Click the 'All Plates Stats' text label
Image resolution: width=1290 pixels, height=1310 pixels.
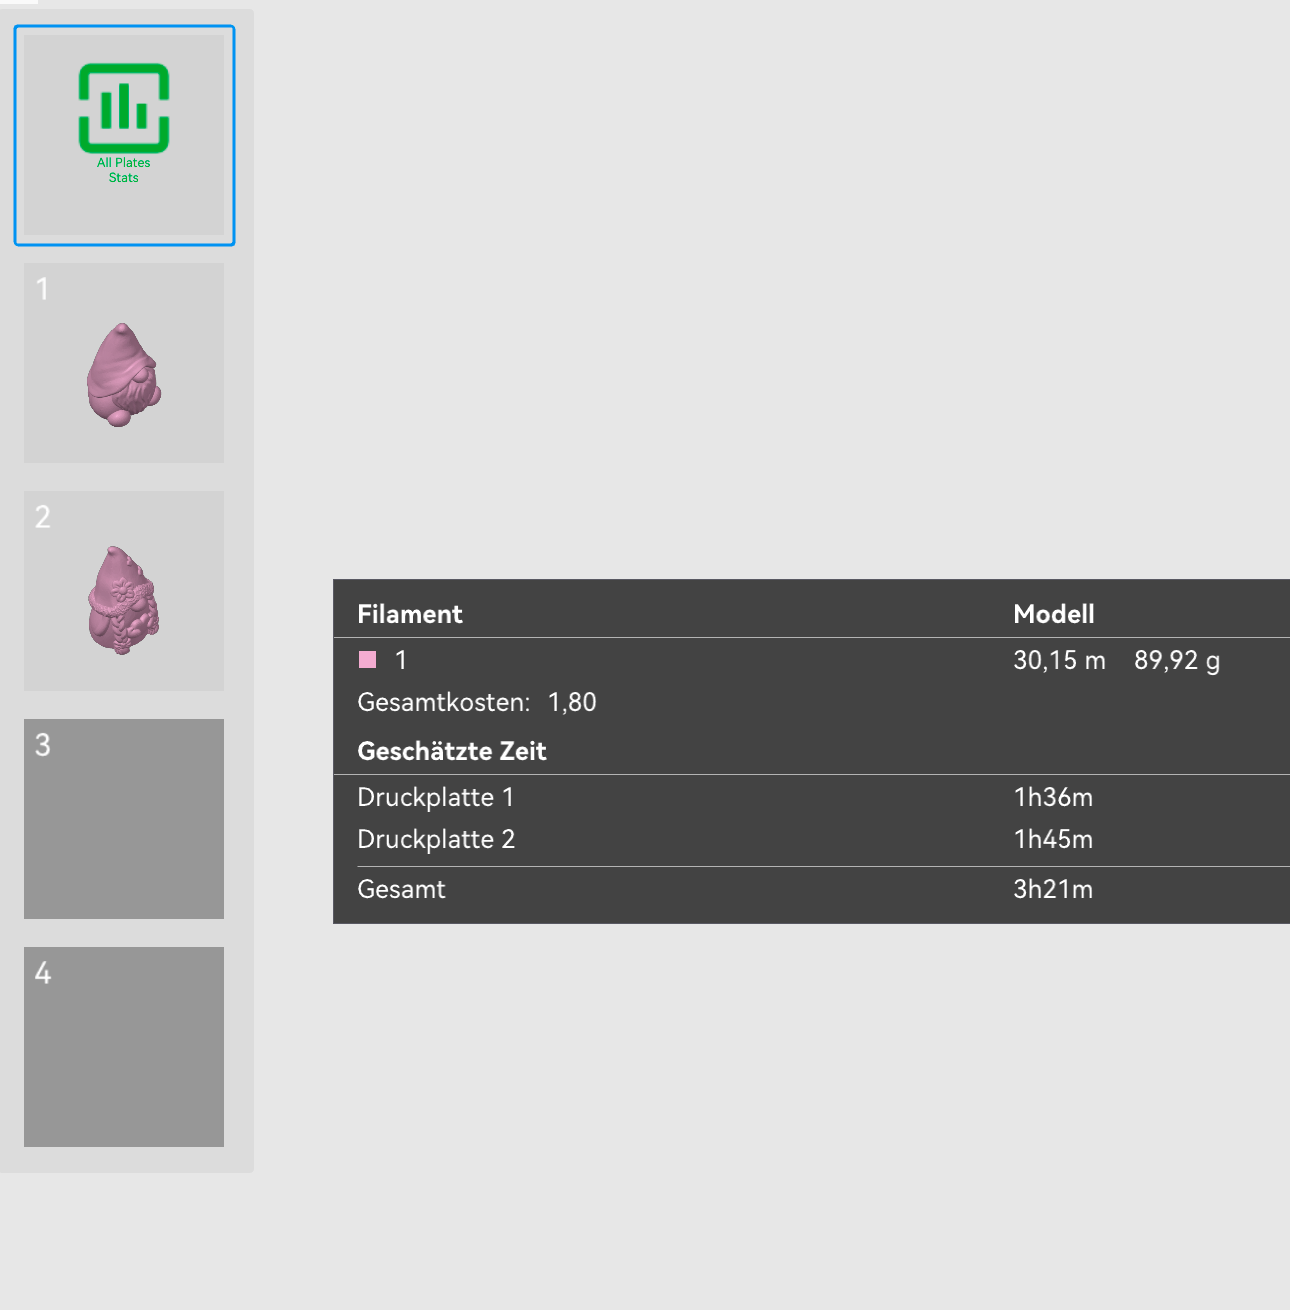pos(124,170)
